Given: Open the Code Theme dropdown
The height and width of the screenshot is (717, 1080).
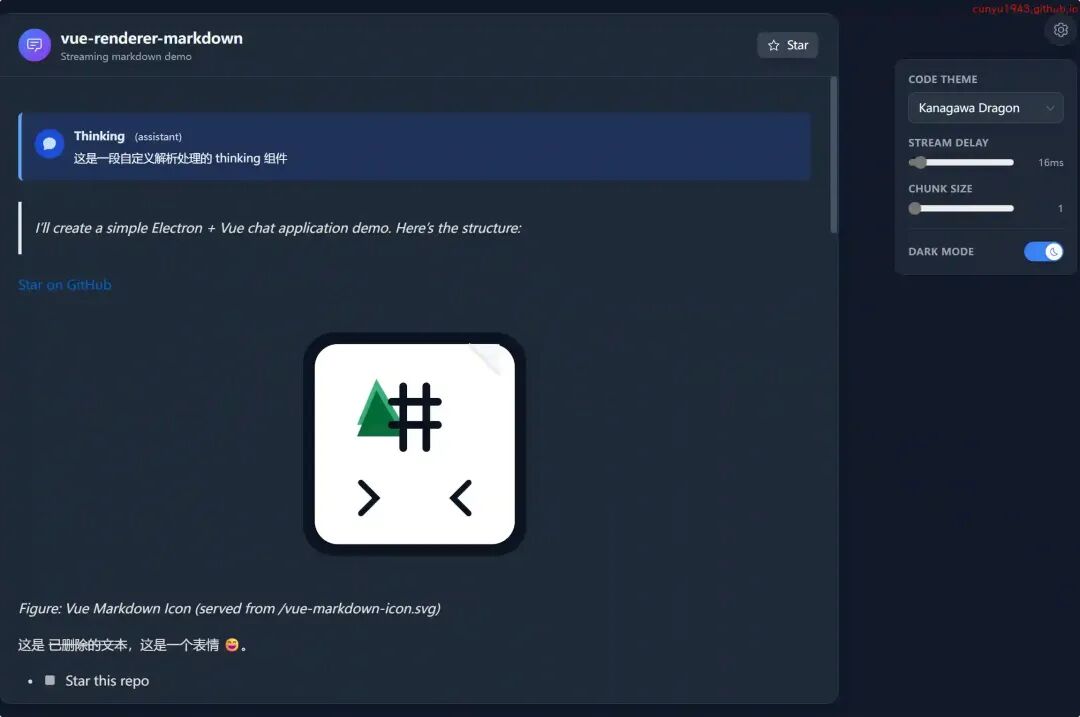Looking at the screenshot, I should click(986, 108).
